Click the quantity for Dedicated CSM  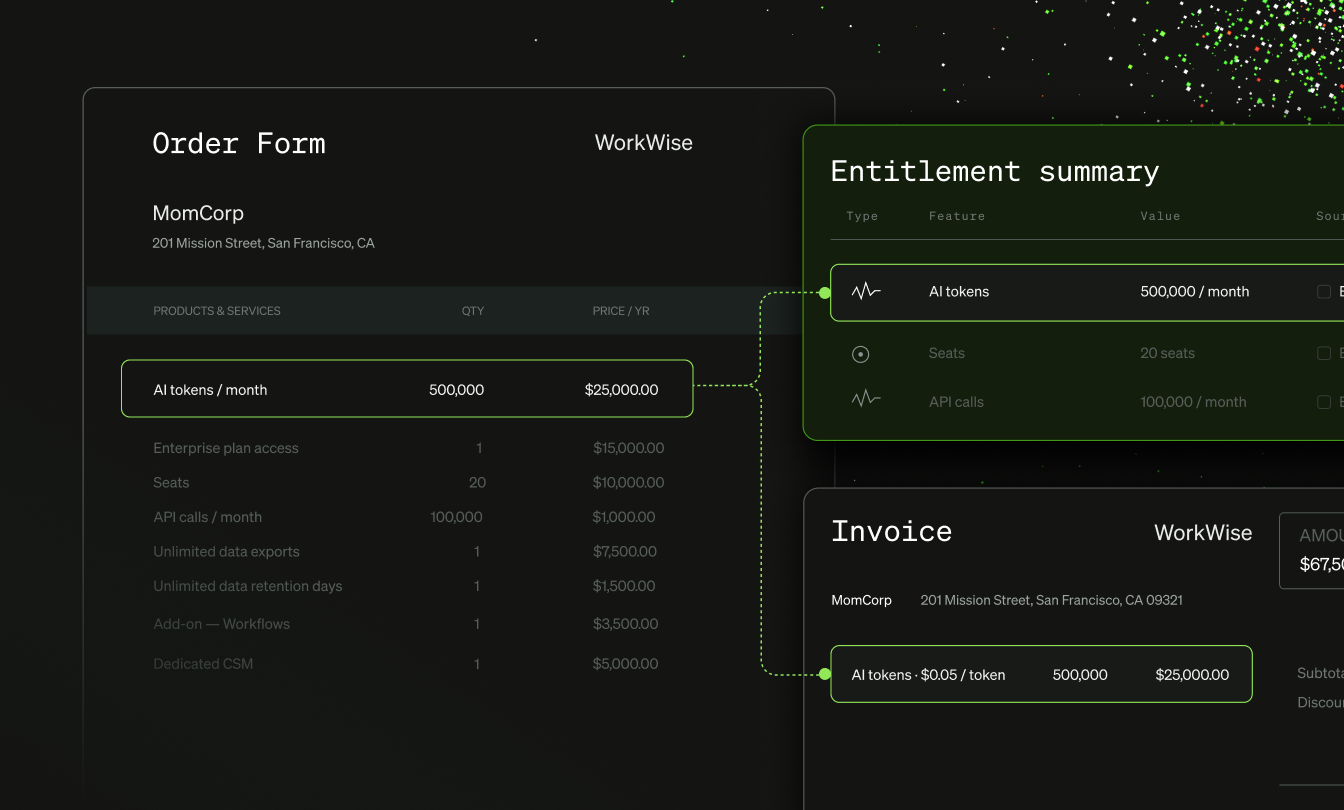(x=477, y=664)
